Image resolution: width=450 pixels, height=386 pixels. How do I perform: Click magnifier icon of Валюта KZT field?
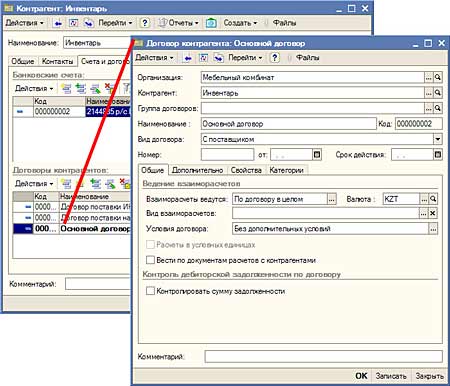(x=433, y=199)
